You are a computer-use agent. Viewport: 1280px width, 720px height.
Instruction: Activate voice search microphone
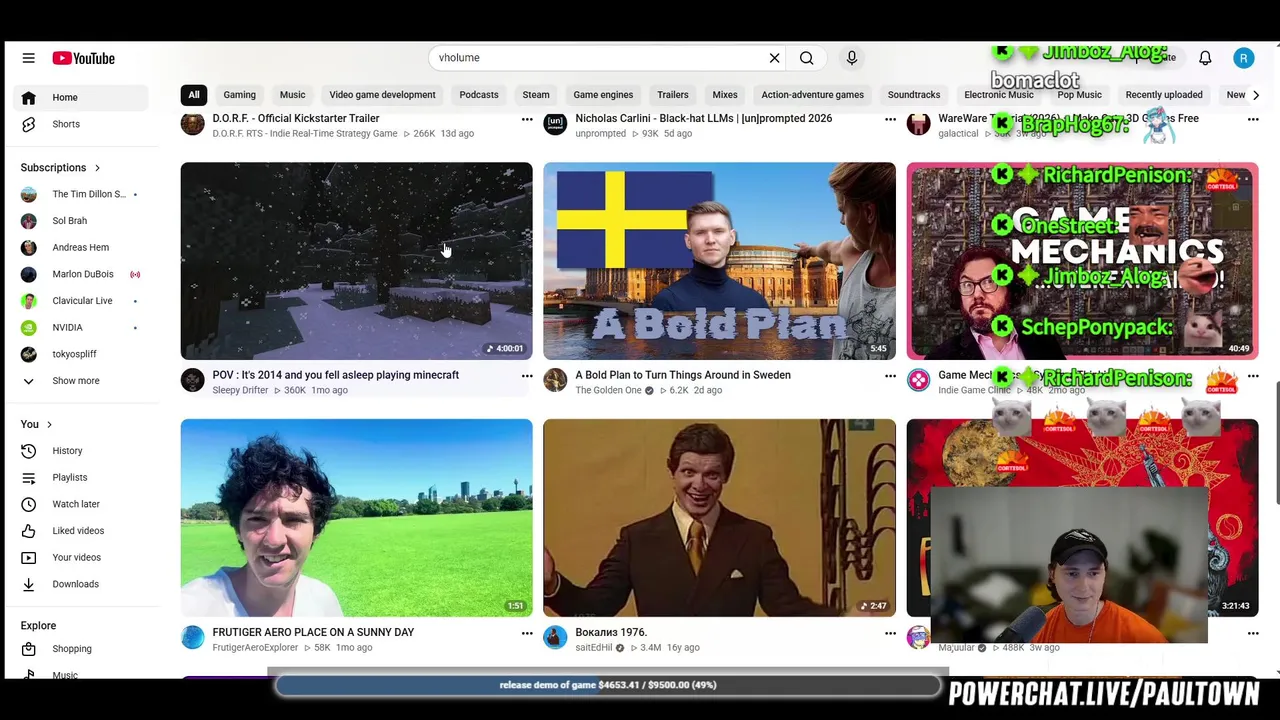[852, 58]
